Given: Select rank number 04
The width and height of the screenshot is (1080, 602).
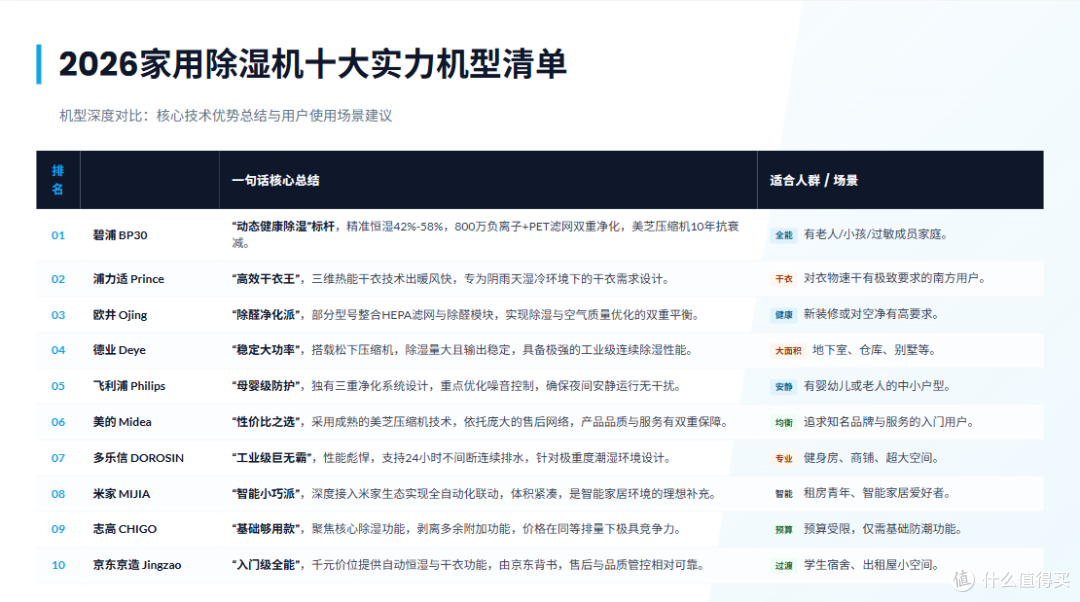Looking at the screenshot, I should click(58, 350).
